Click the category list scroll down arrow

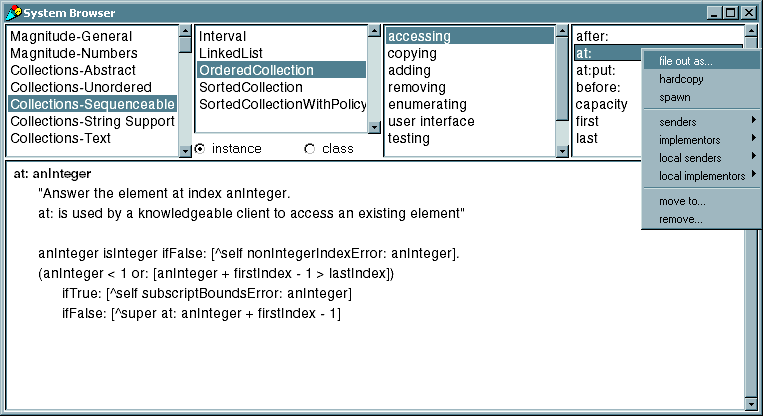(184, 150)
